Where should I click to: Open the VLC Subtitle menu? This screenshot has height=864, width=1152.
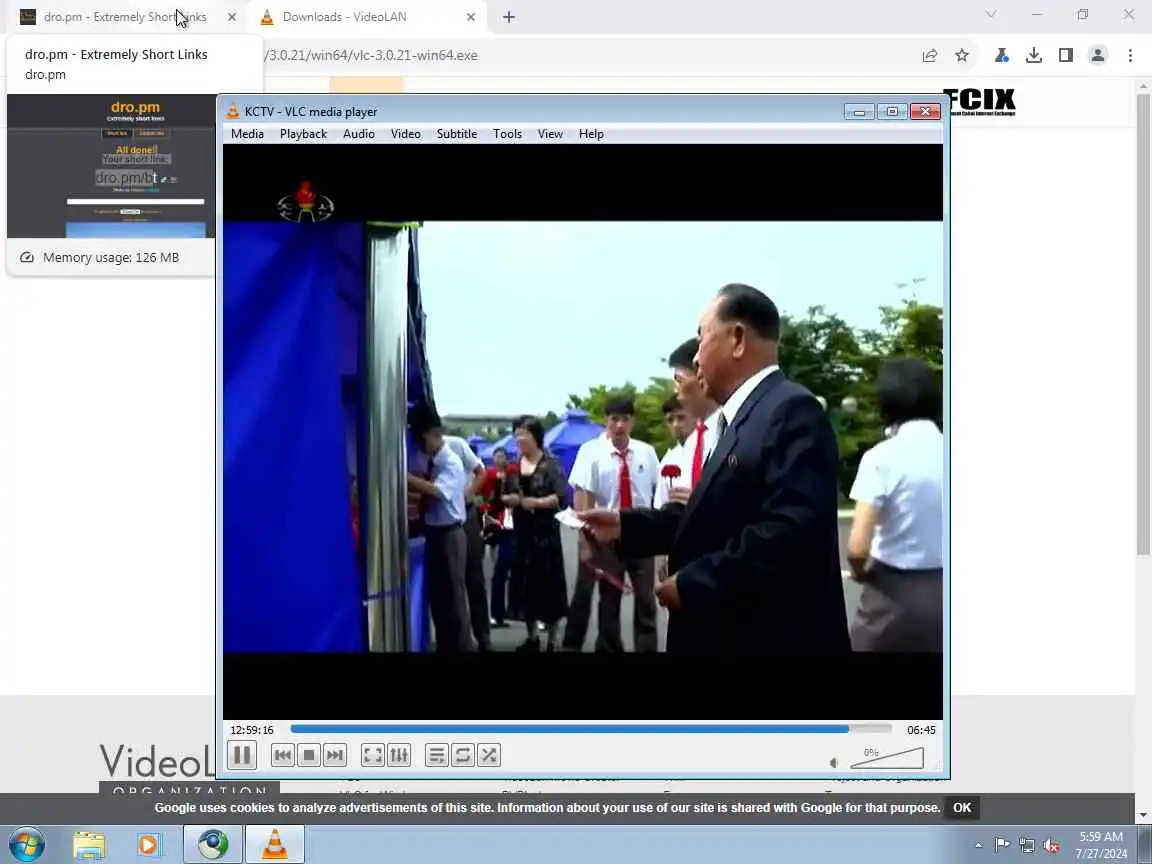457,134
